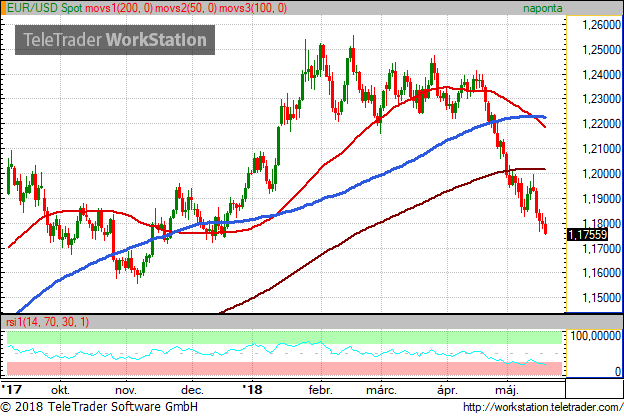Viewport: 624px width, 416px height.
Task: Click the 1,23000 price axis label
Action: [601, 99]
